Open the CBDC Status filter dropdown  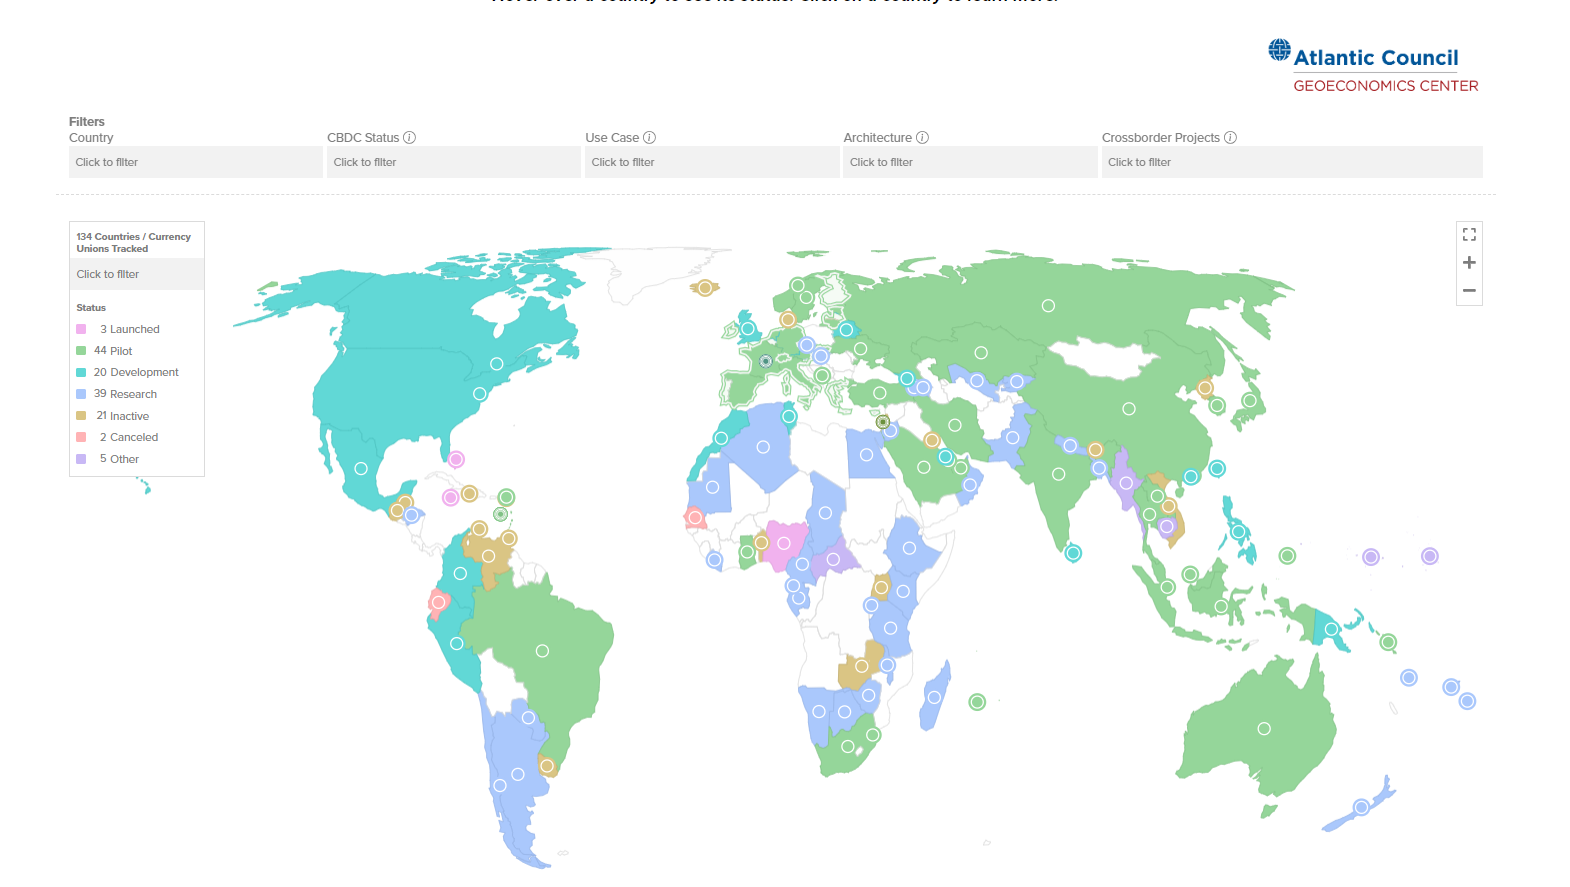453,162
